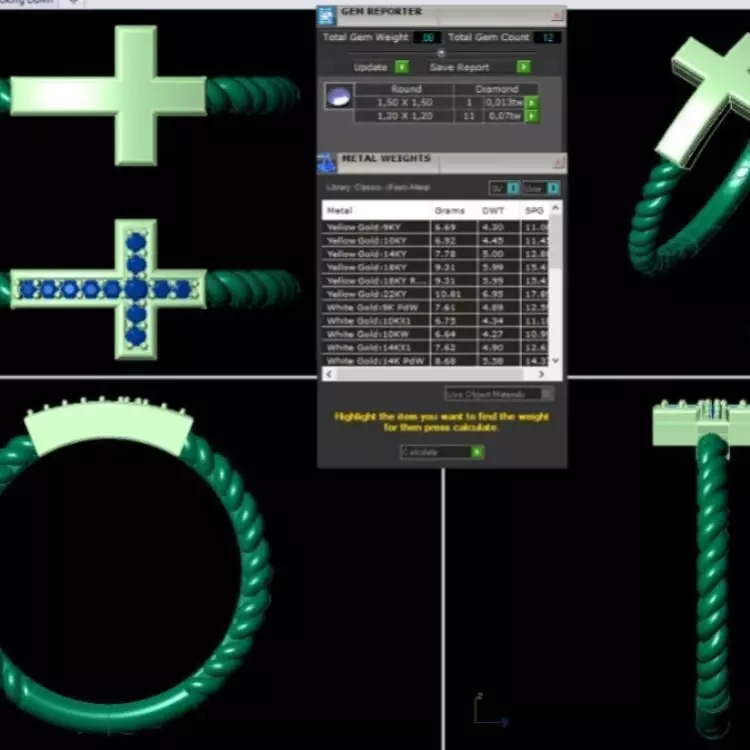Click the 1.50 X 1.50 gem size cell
The image size is (750, 750).
pos(404,102)
